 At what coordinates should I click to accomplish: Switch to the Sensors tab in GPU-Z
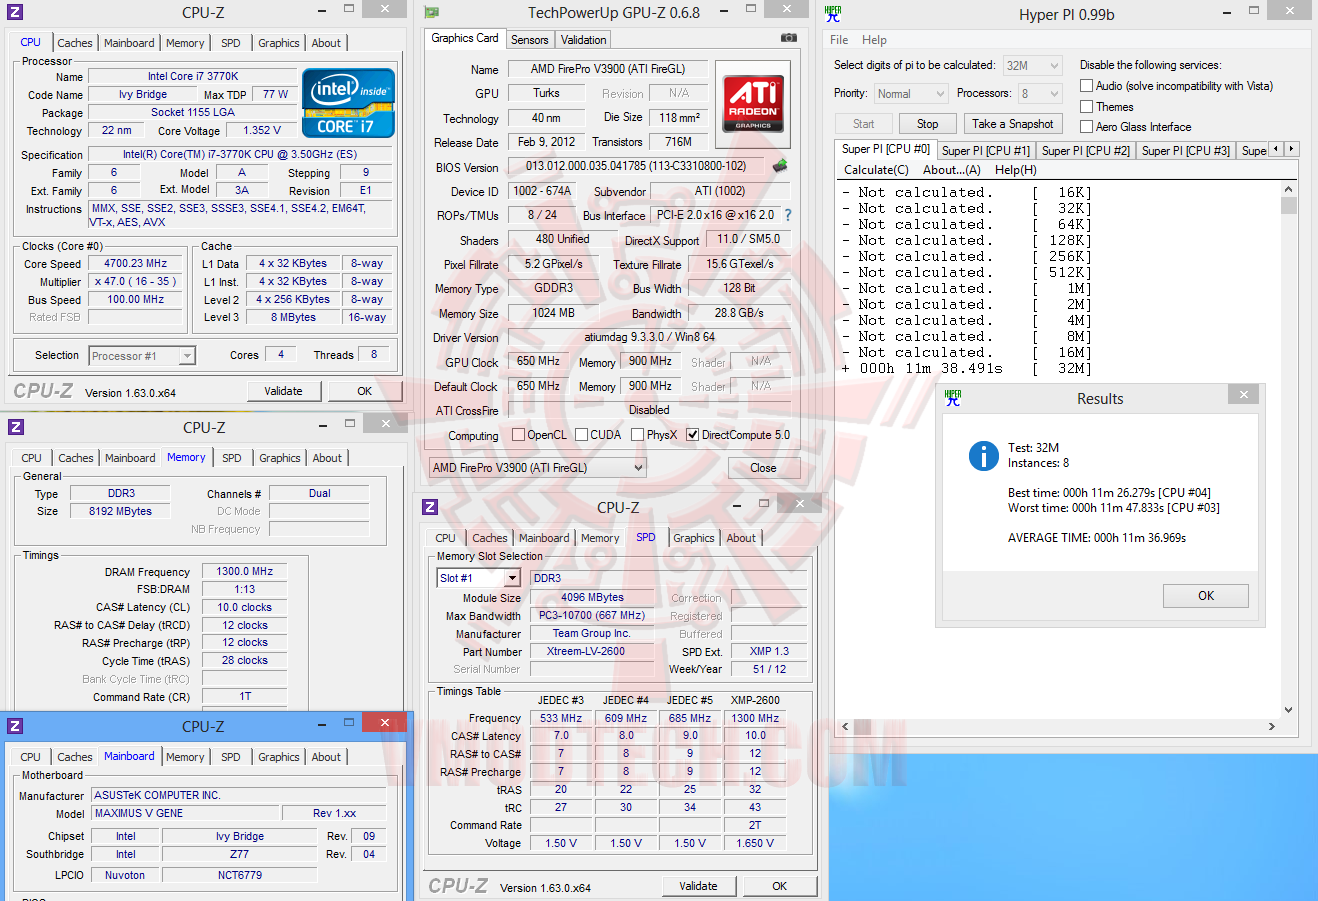point(530,40)
